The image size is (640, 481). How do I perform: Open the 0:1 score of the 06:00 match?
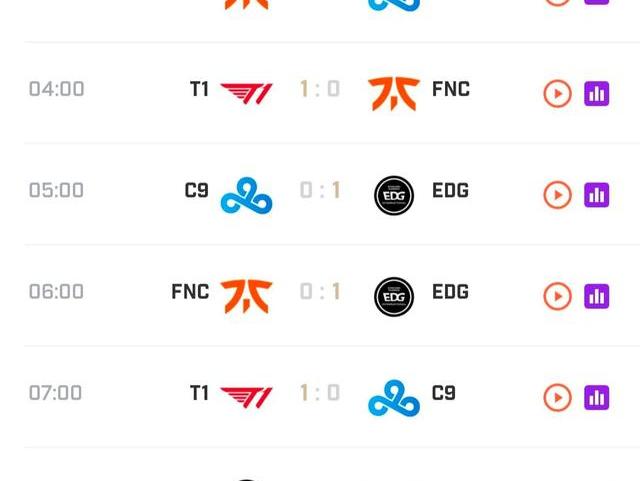click(320, 292)
